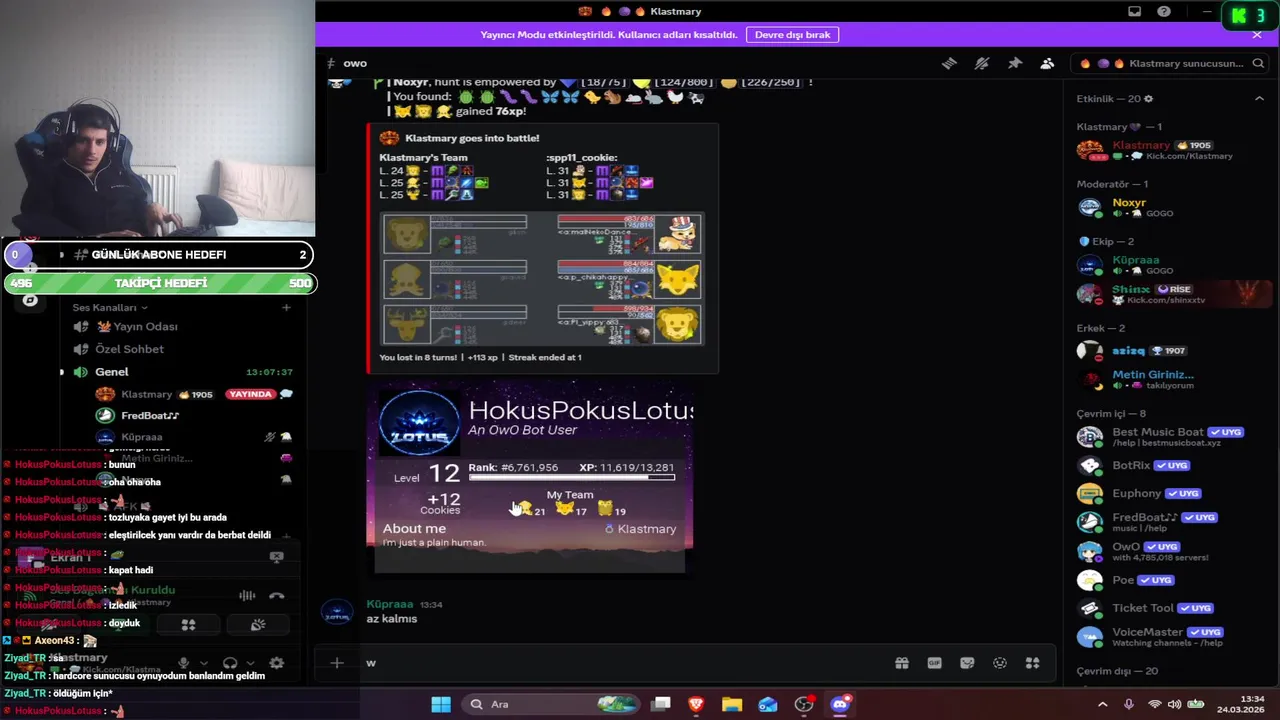1280x720 pixels.
Task: Click Devre dışı bırak button
Action: coord(792,34)
